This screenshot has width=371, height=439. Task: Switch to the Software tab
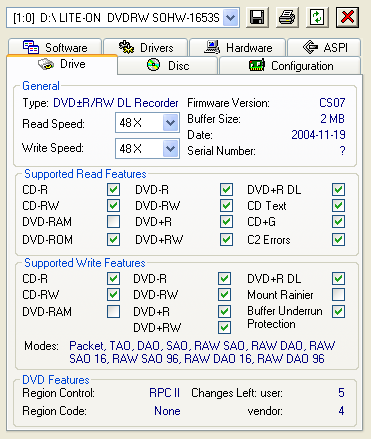(x=55, y=48)
